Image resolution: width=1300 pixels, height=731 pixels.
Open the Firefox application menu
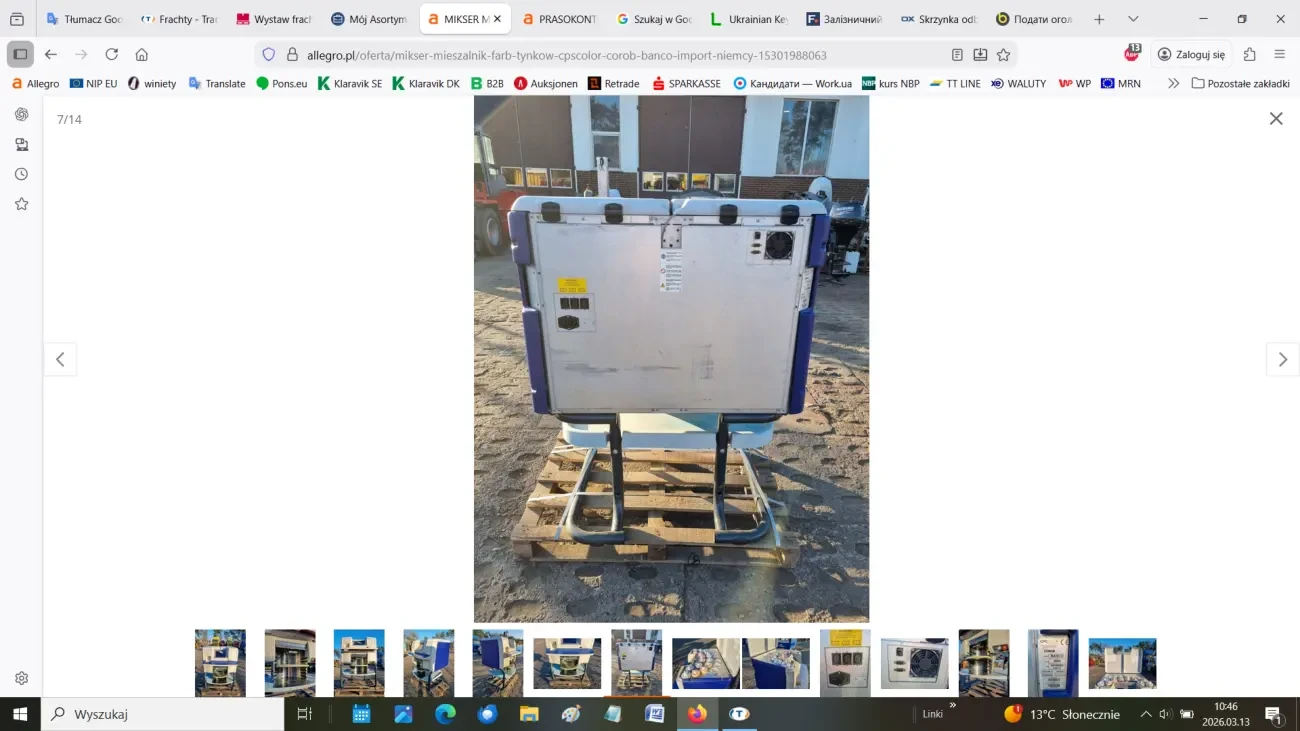[x=1279, y=55]
